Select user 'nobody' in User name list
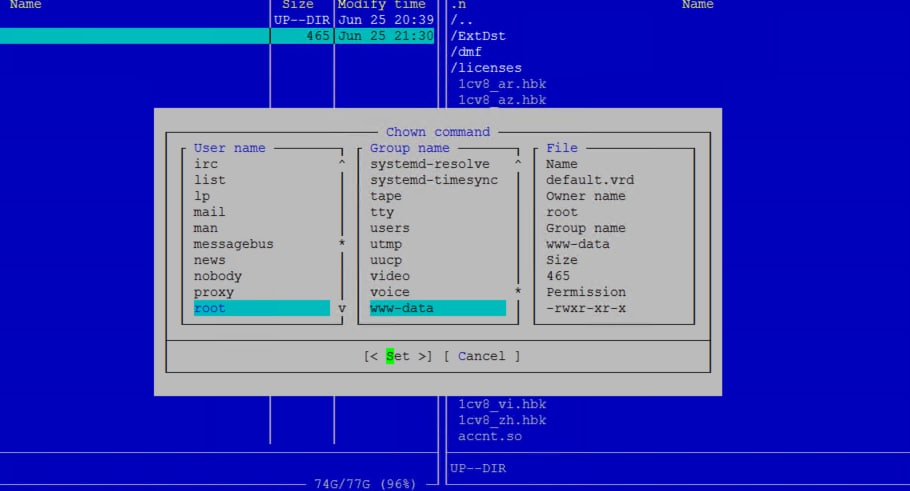This screenshot has width=910, height=491. point(218,276)
